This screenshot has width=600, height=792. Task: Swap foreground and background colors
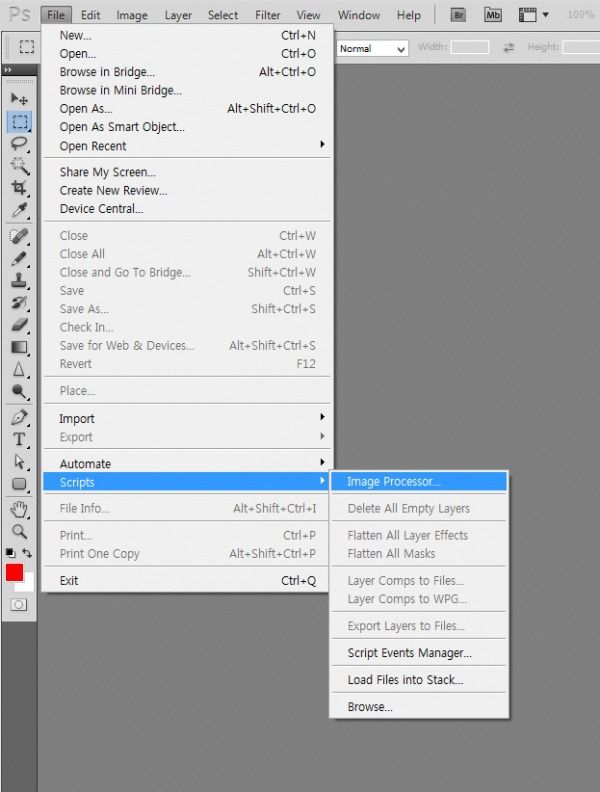click(27, 553)
